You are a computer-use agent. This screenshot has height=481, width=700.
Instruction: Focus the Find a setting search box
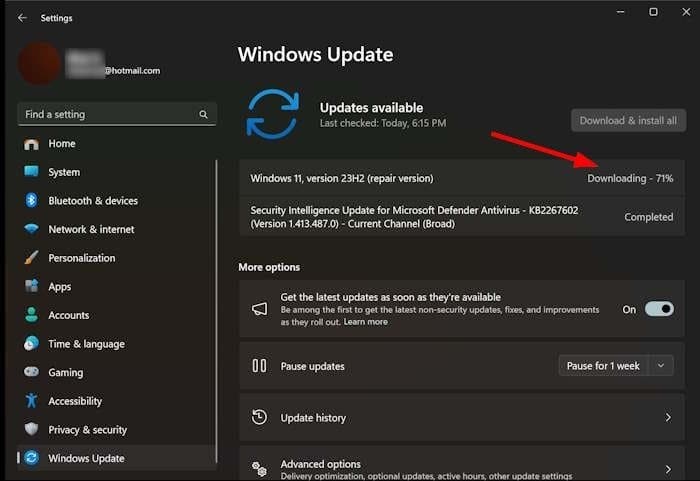117,114
